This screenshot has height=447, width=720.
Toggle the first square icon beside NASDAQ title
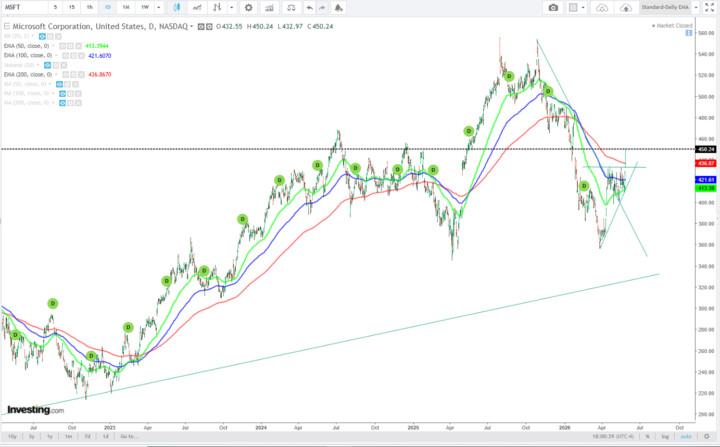[201, 27]
